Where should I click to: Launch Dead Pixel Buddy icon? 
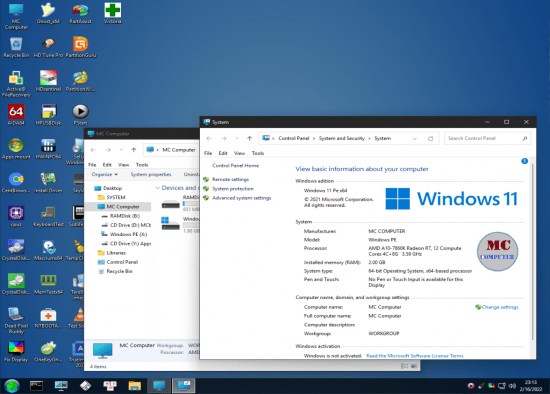(16, 321)
